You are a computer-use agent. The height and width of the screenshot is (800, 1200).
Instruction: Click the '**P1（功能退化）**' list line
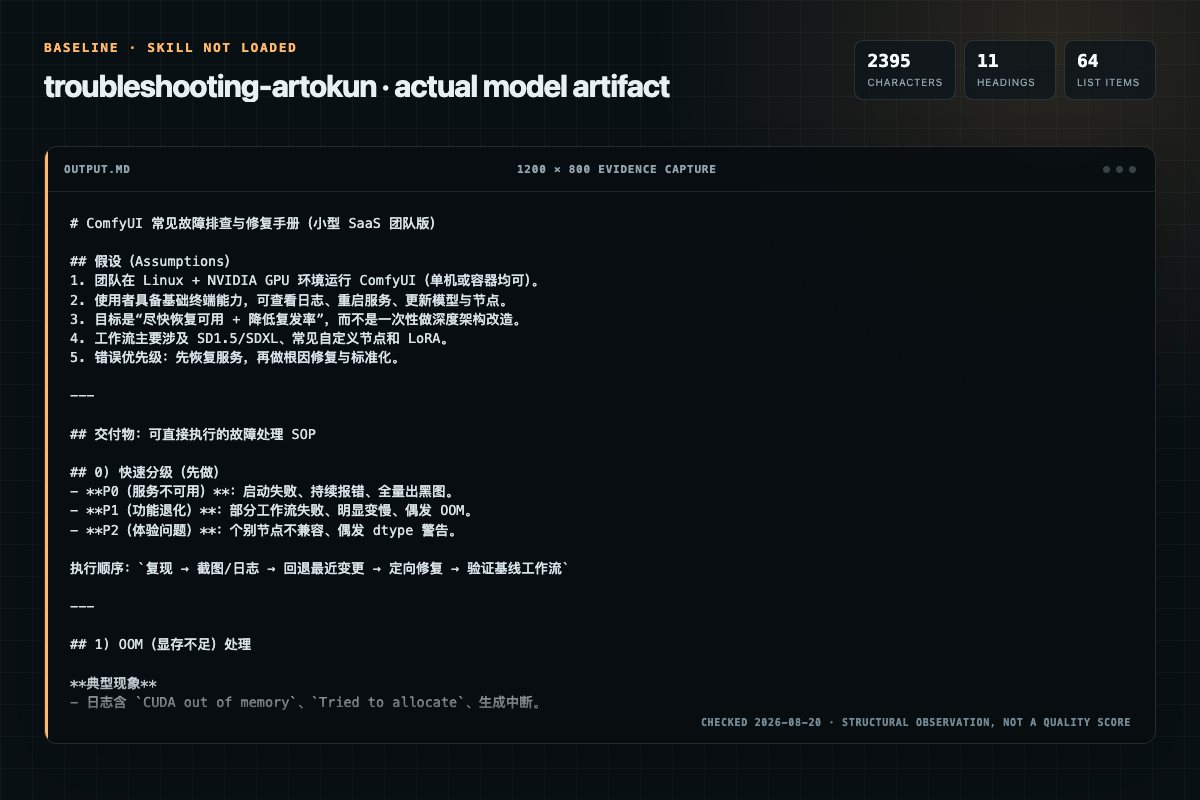pyautogui.click(x=272, y=511)
